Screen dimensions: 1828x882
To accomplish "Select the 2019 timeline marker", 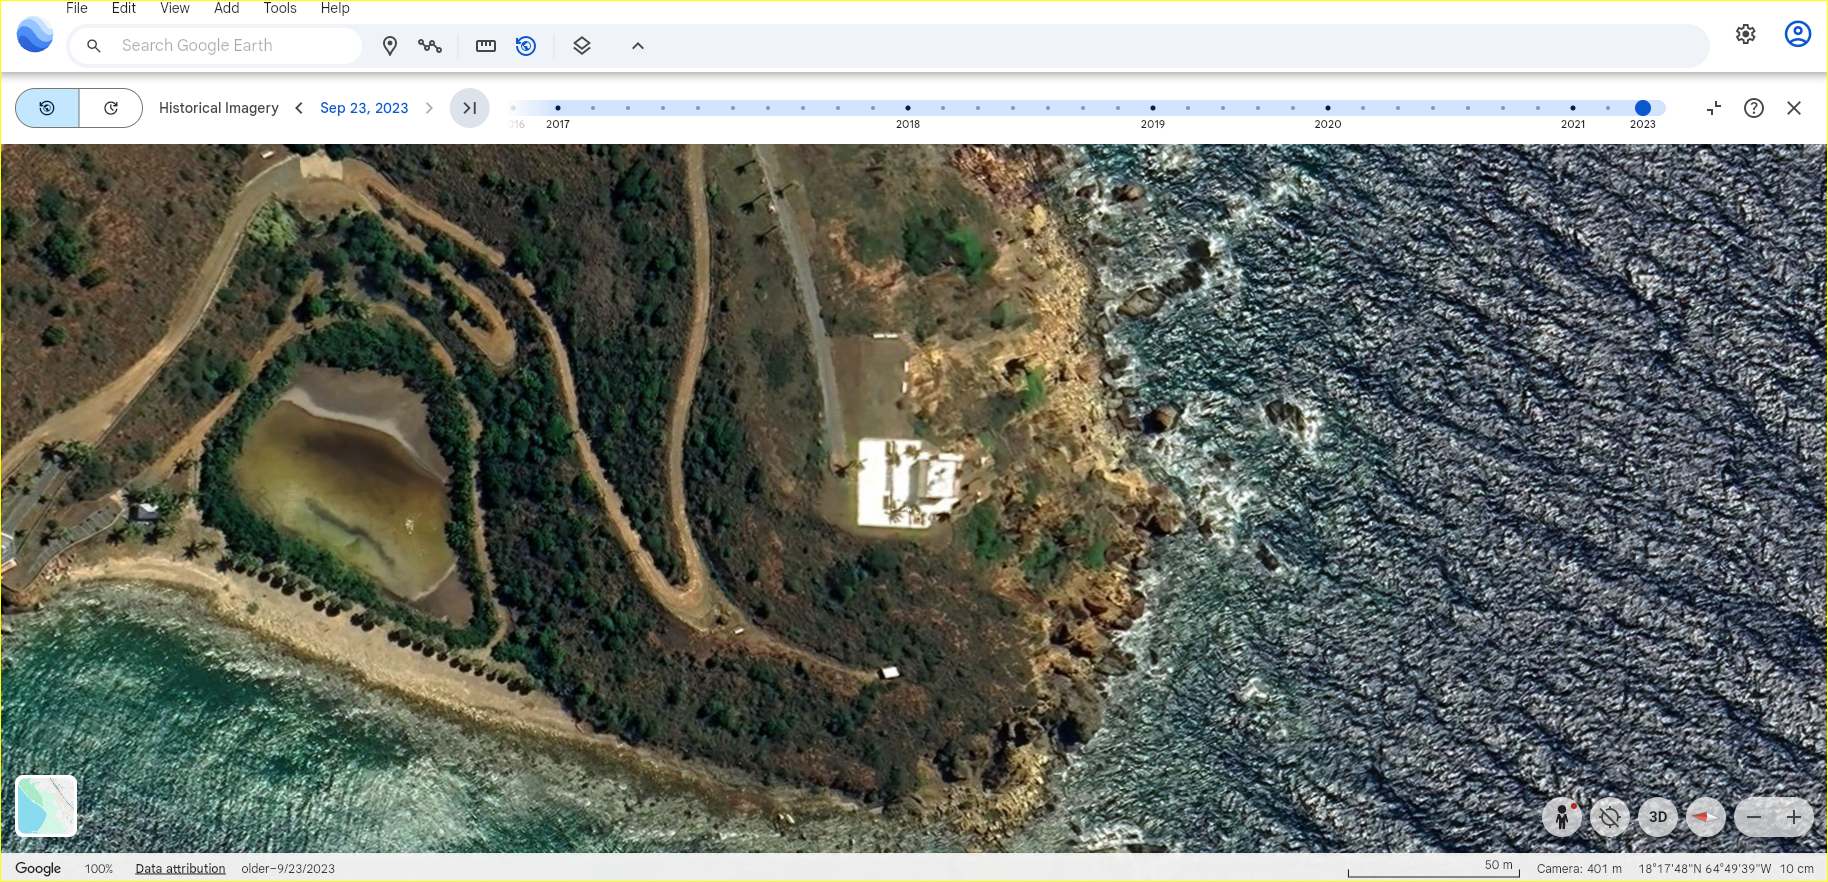I will click(x=1153, y=108).
